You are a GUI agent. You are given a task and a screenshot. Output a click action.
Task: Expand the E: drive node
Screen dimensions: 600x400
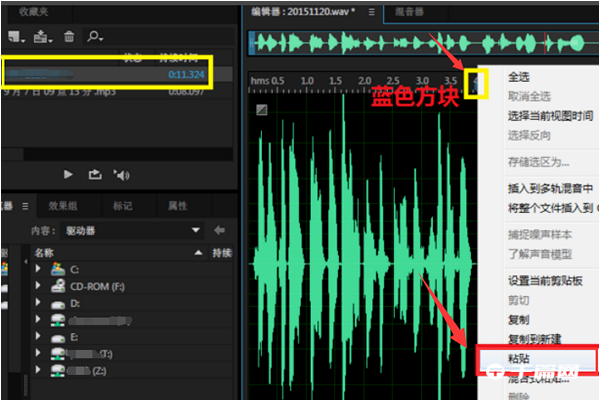38,336
